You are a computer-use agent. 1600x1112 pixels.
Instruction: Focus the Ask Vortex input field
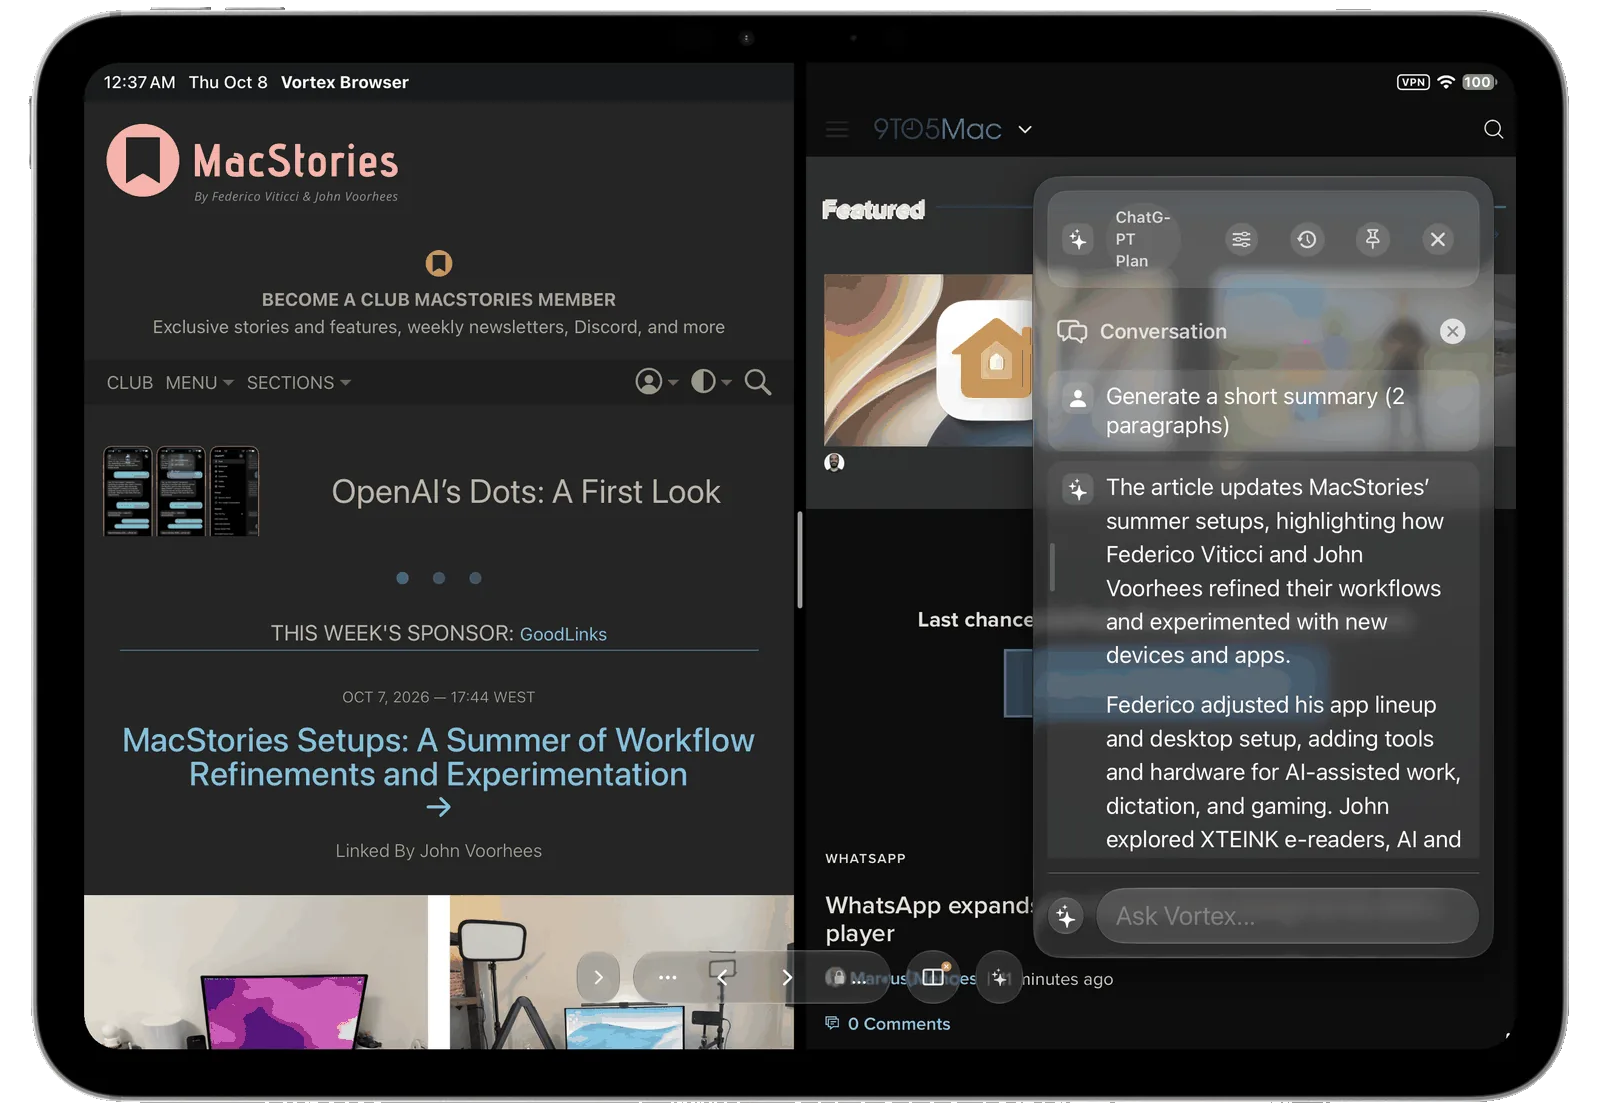point(1287,916)
